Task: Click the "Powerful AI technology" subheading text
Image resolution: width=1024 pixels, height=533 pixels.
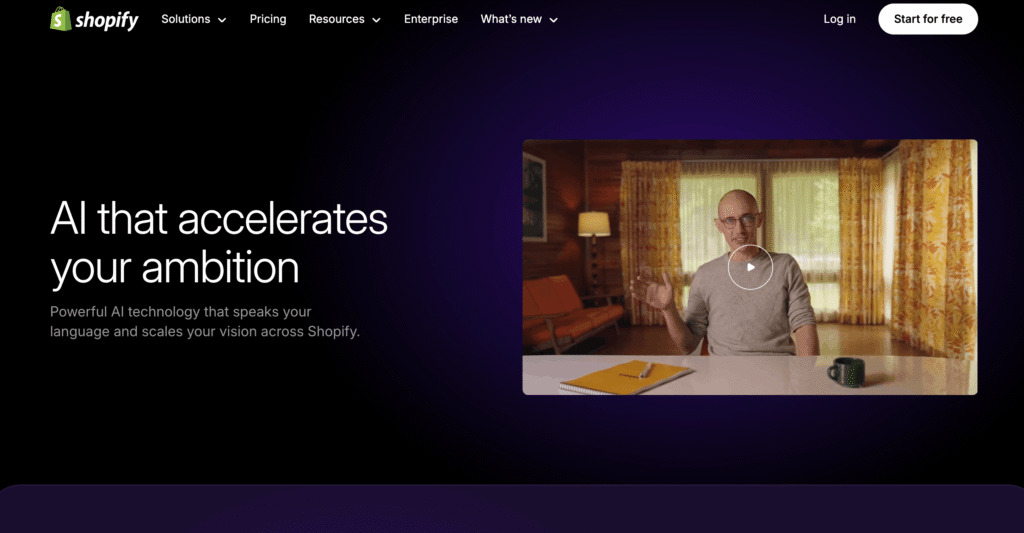Action: click(205, 321)
